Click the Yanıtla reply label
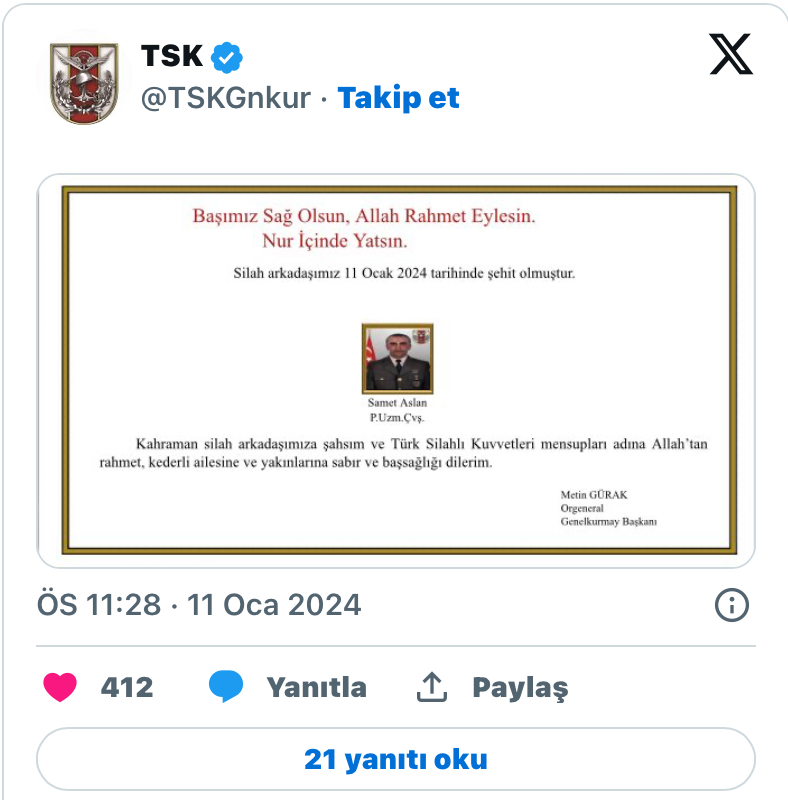The image size is (788, 800). click(x=316, y=687)
